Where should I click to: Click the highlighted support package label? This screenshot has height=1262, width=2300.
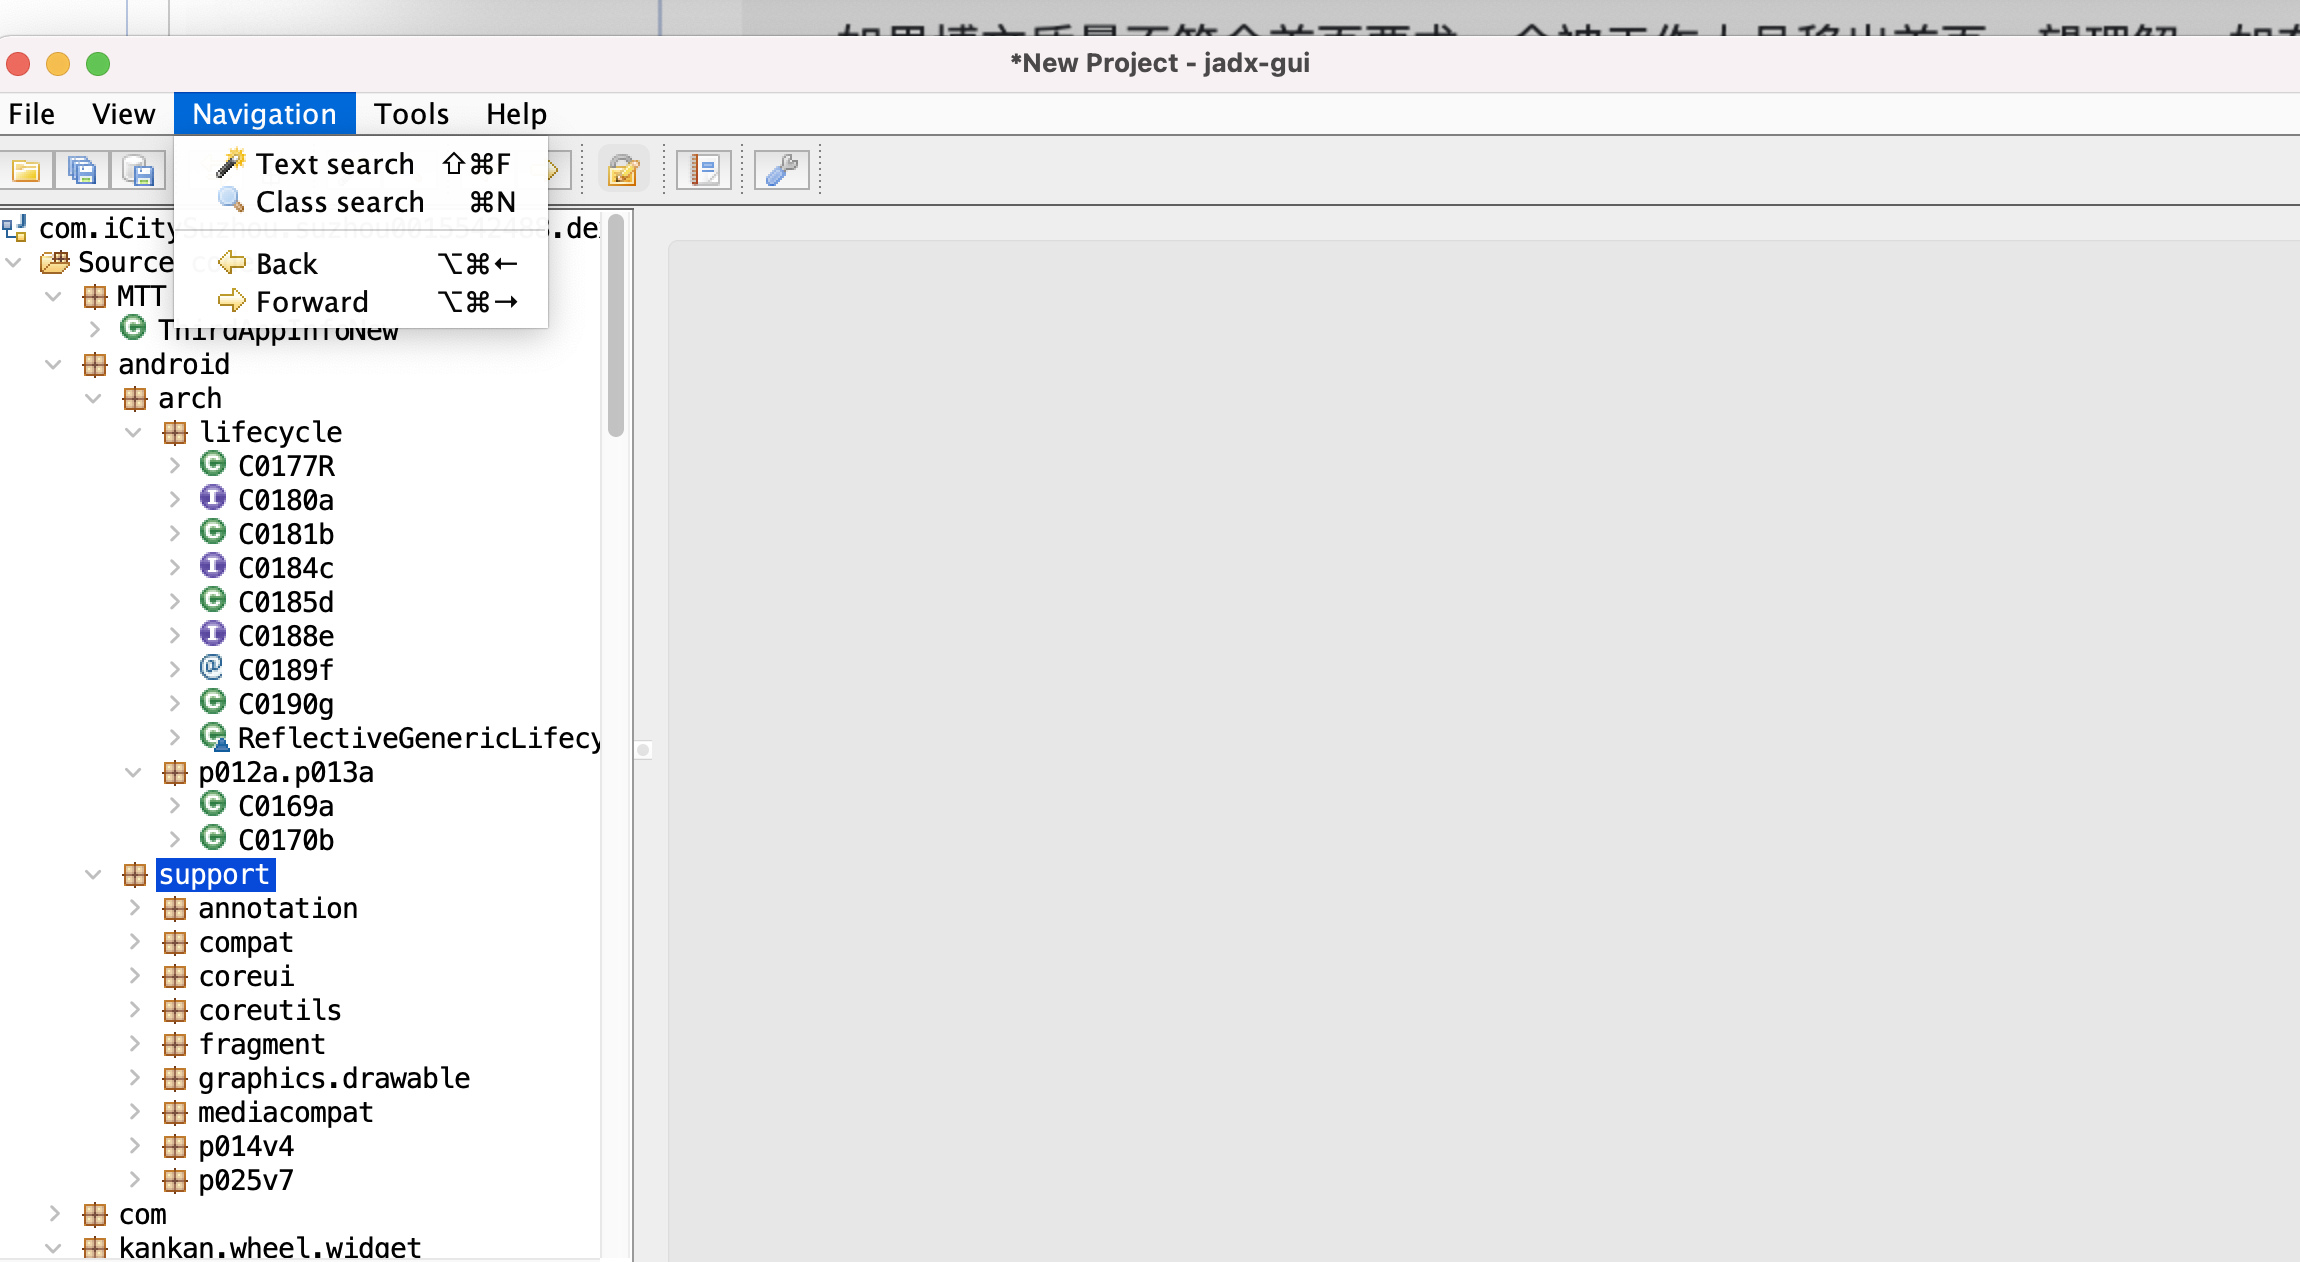click(x=215, y=874)
